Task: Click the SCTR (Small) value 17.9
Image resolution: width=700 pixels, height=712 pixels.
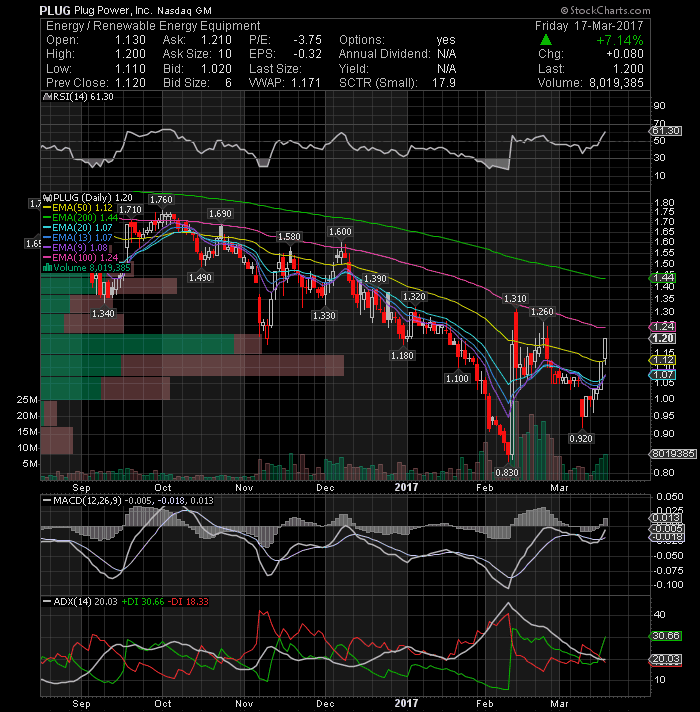Action: pos(444,83)
